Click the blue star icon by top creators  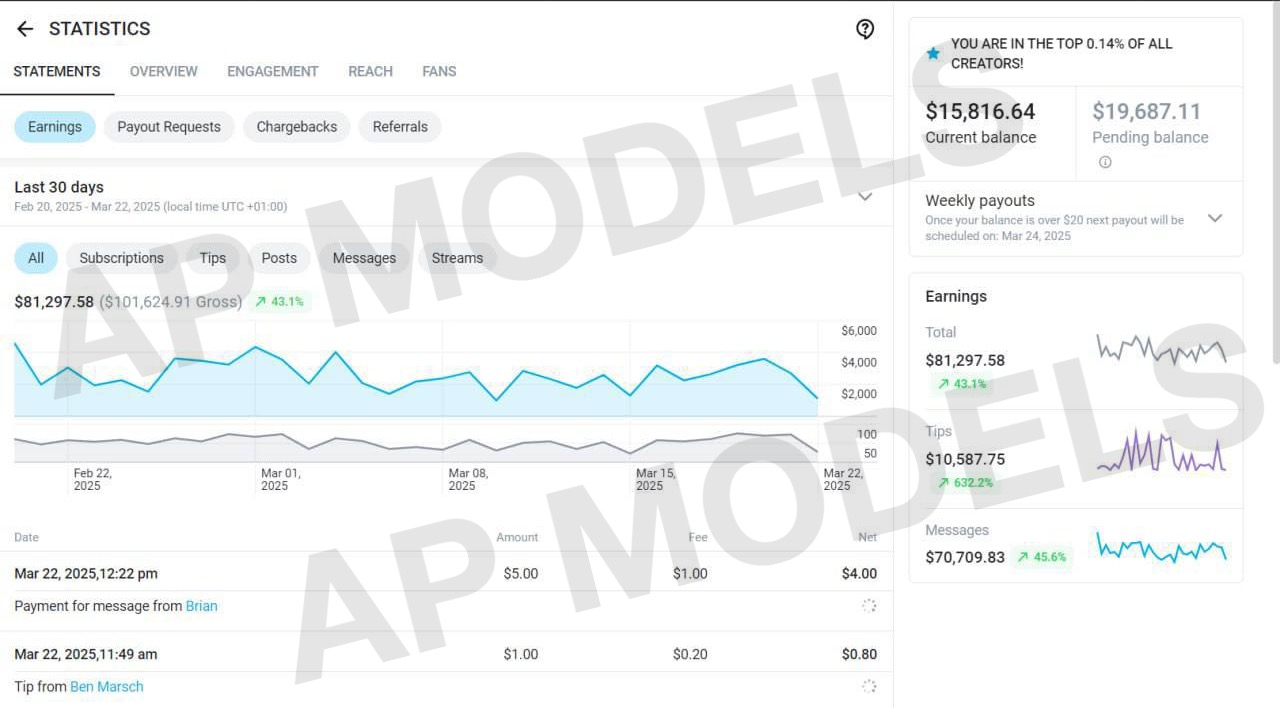coord(933,54)
